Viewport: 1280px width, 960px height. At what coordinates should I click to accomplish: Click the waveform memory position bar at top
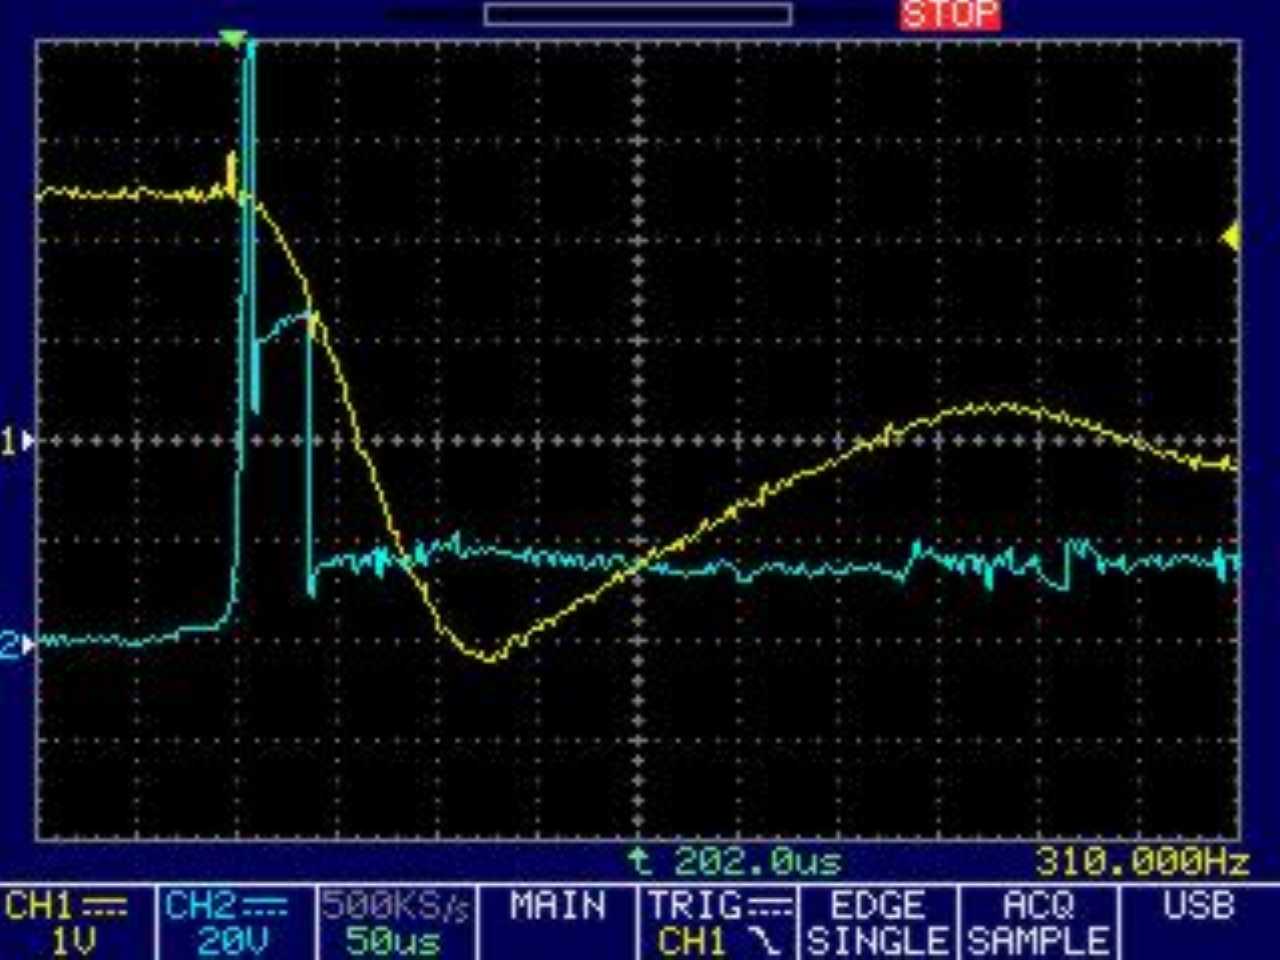click(x=638, y=14)
